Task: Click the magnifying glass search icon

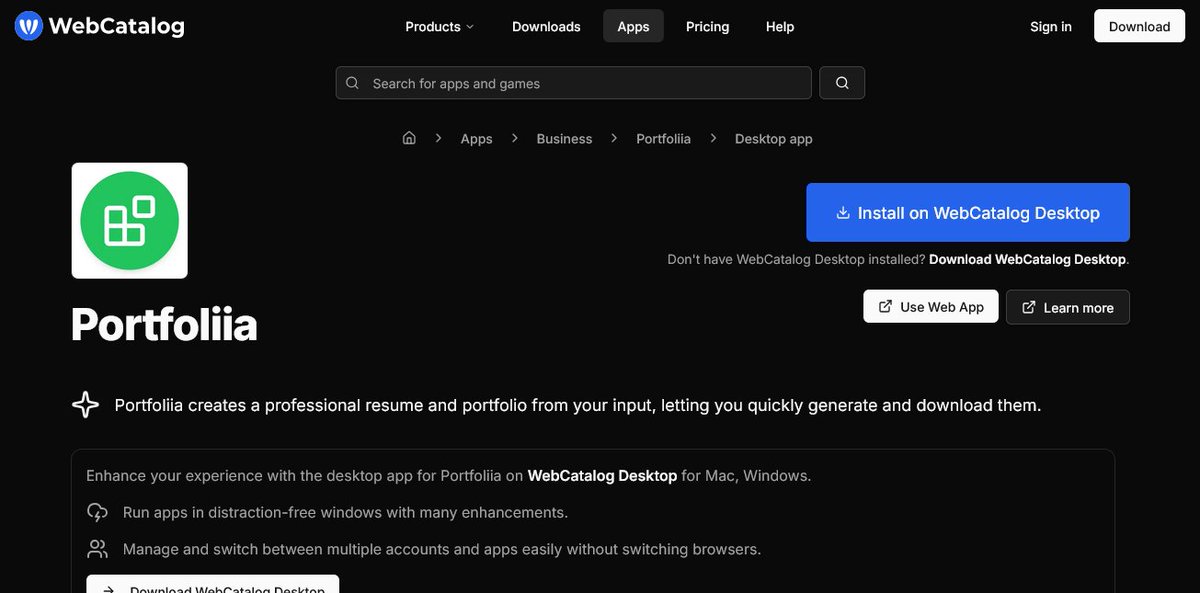Action: coord(842,82)
